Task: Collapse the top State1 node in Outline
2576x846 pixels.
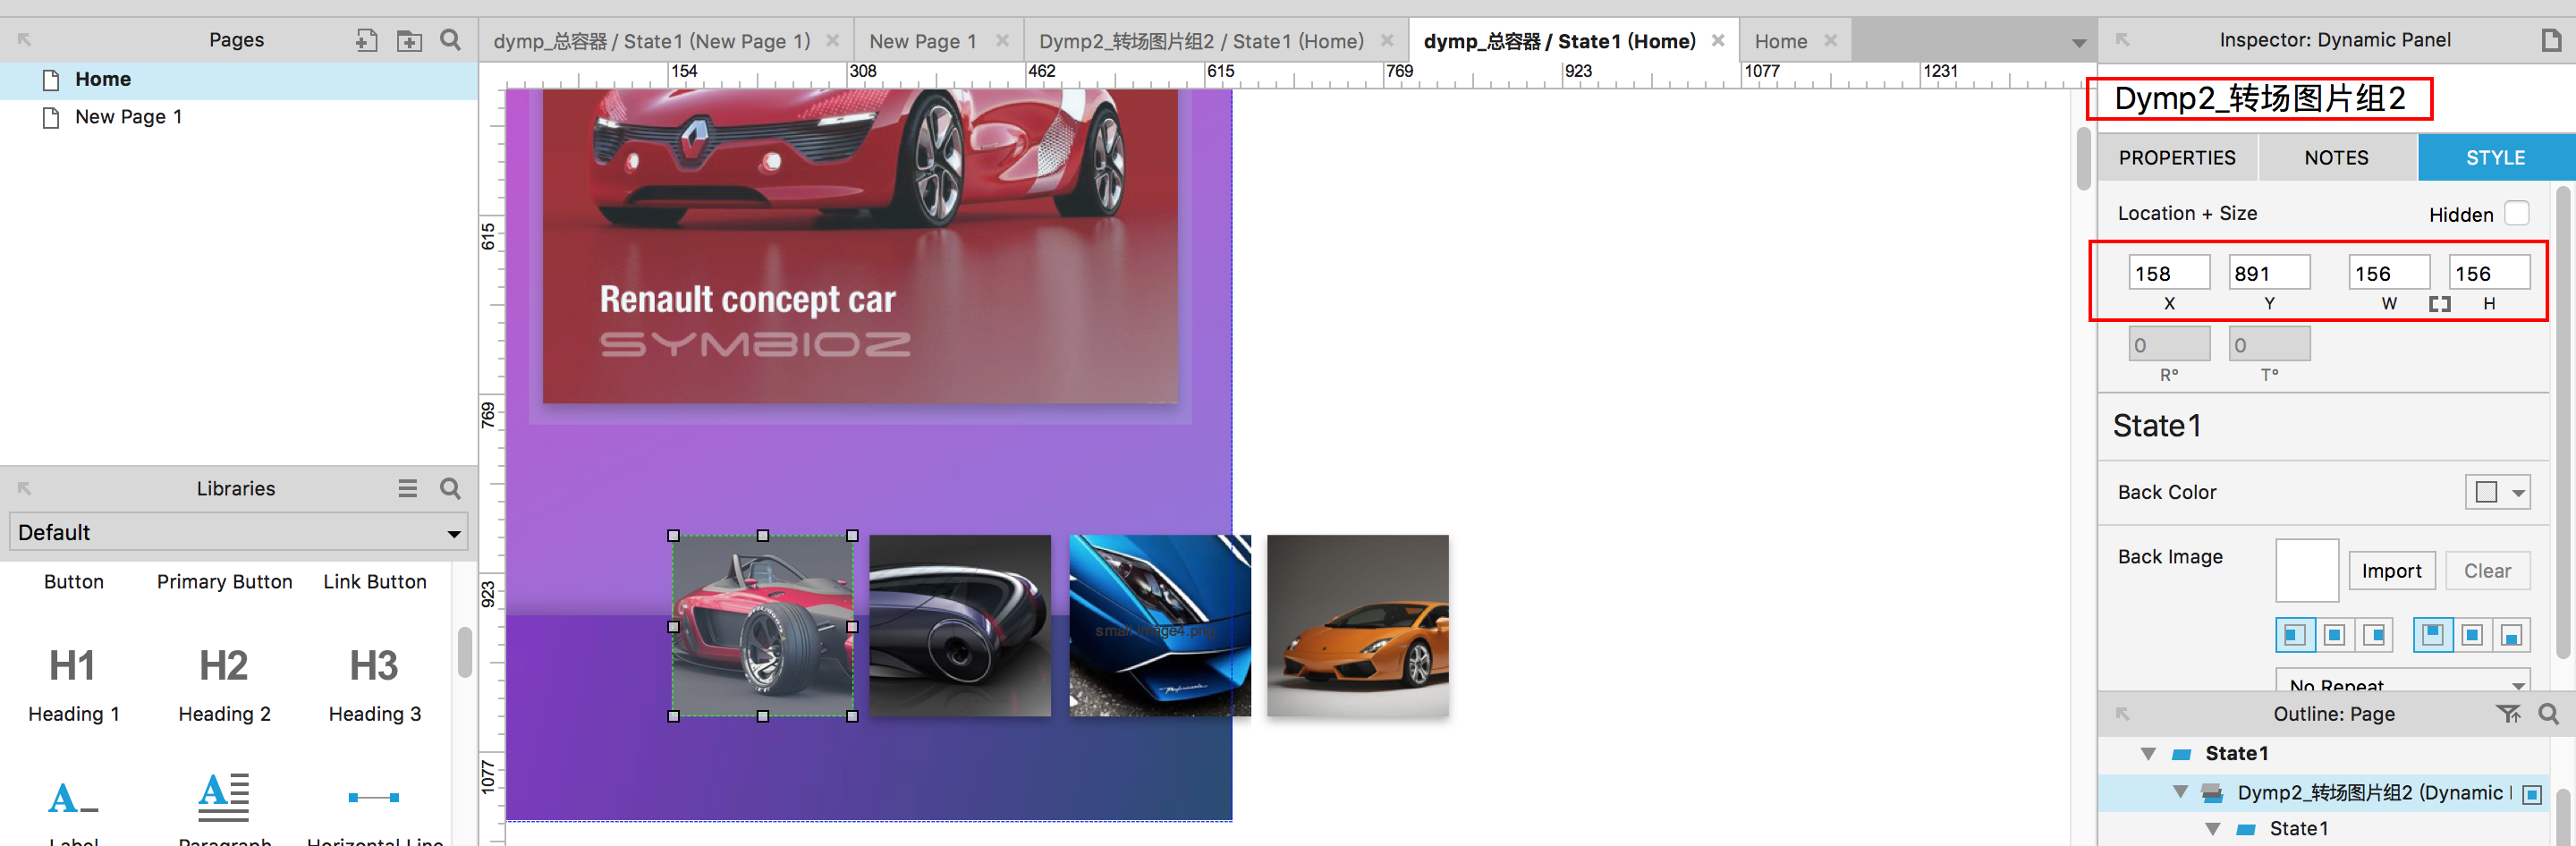Action: [2148, 754]
